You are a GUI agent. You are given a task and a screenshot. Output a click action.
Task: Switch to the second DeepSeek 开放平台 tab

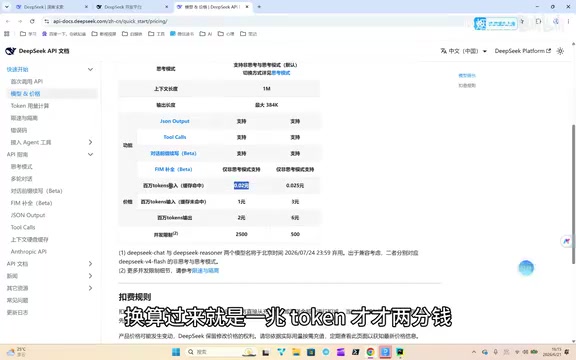(132, 7)
